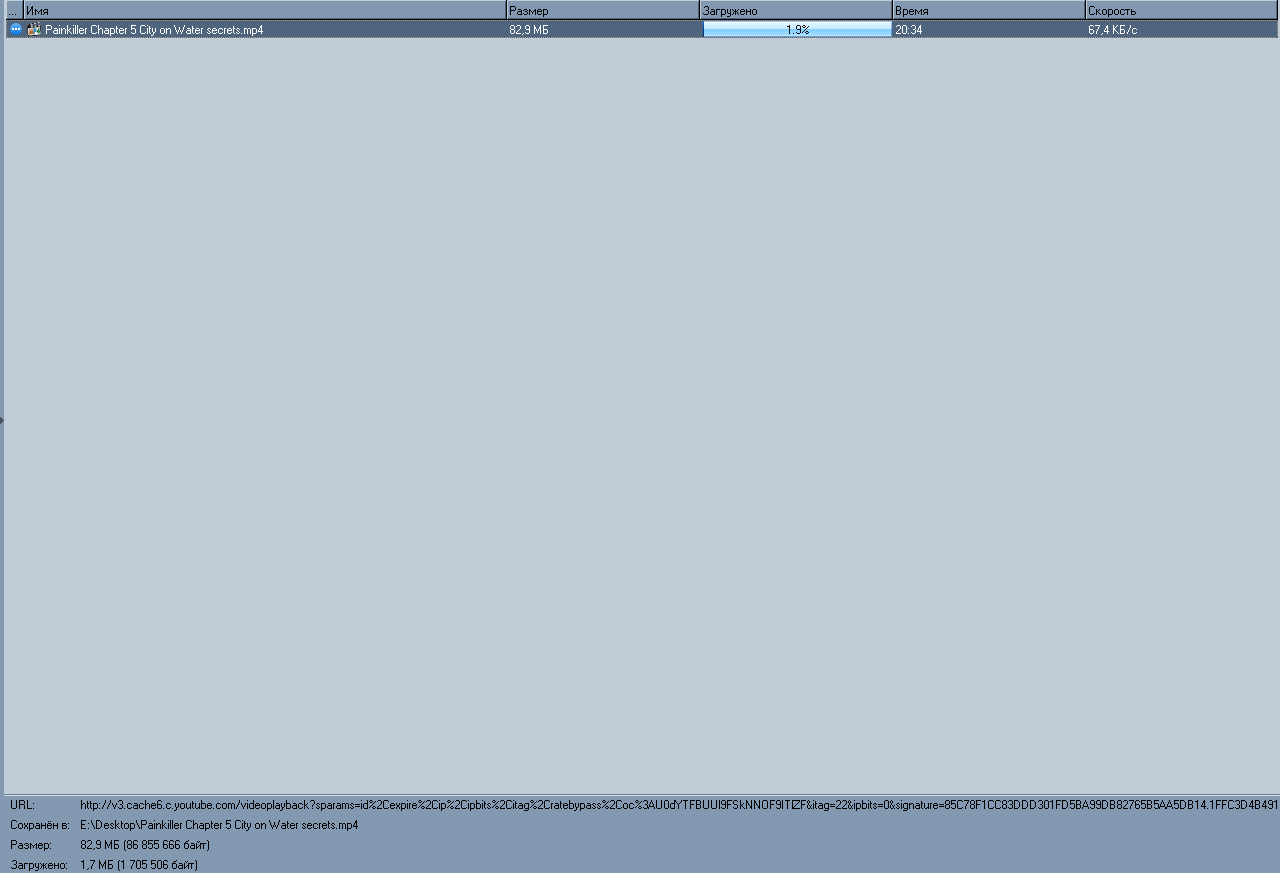Image resolution: width=1280 pixels, height=873 pixels.
Task: Click the 20:34 remaining time cell
Action: (x=909, y=30)
